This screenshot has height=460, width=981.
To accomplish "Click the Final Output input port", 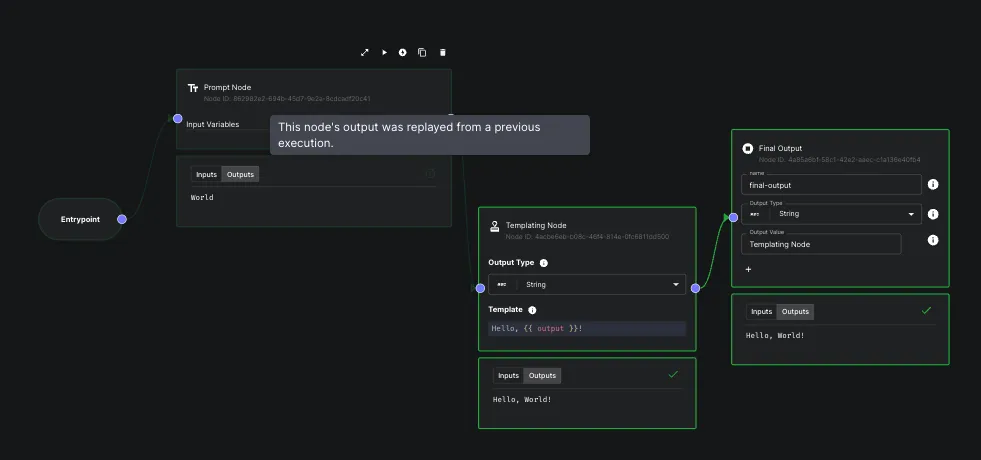I will (x=733, y=217).
